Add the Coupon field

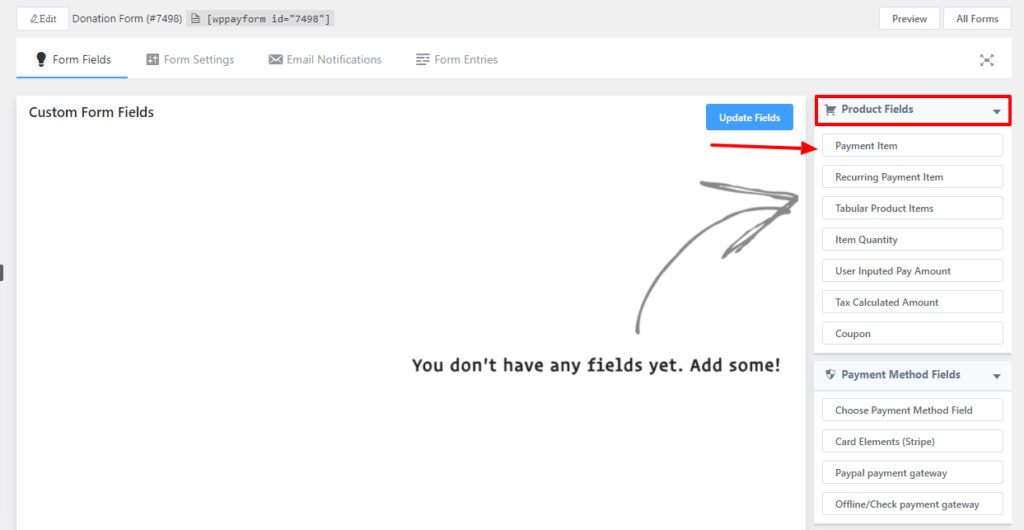912,333
